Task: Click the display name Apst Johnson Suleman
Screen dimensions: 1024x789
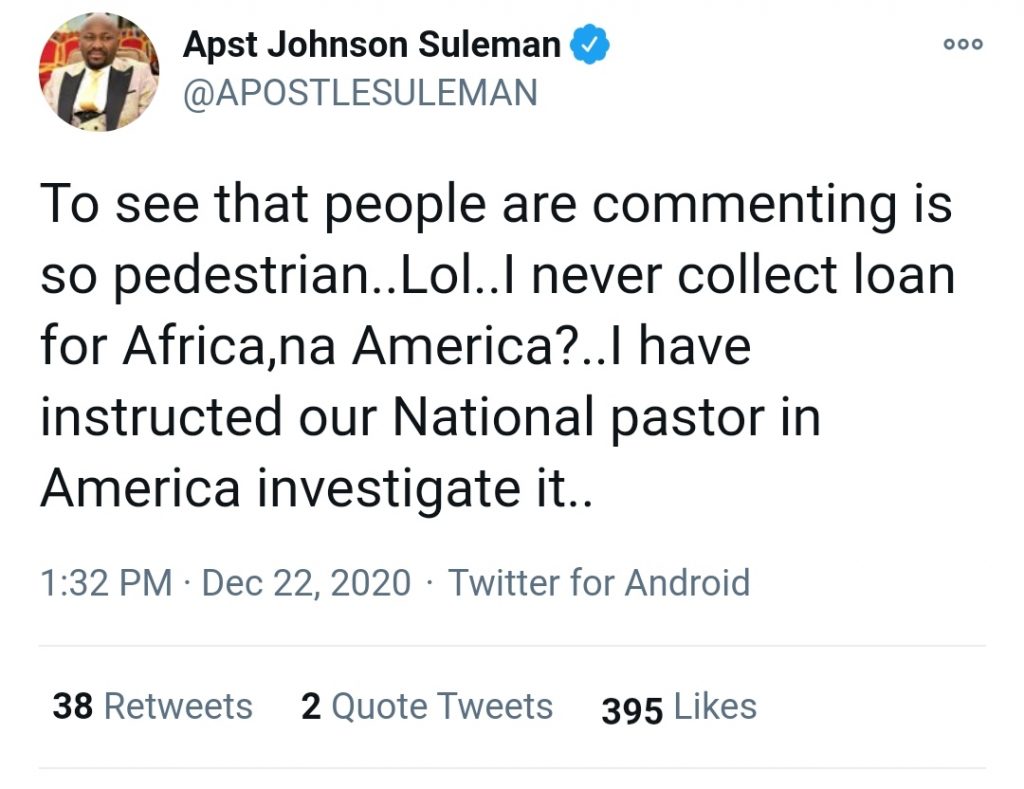Action: click(372, 45)
